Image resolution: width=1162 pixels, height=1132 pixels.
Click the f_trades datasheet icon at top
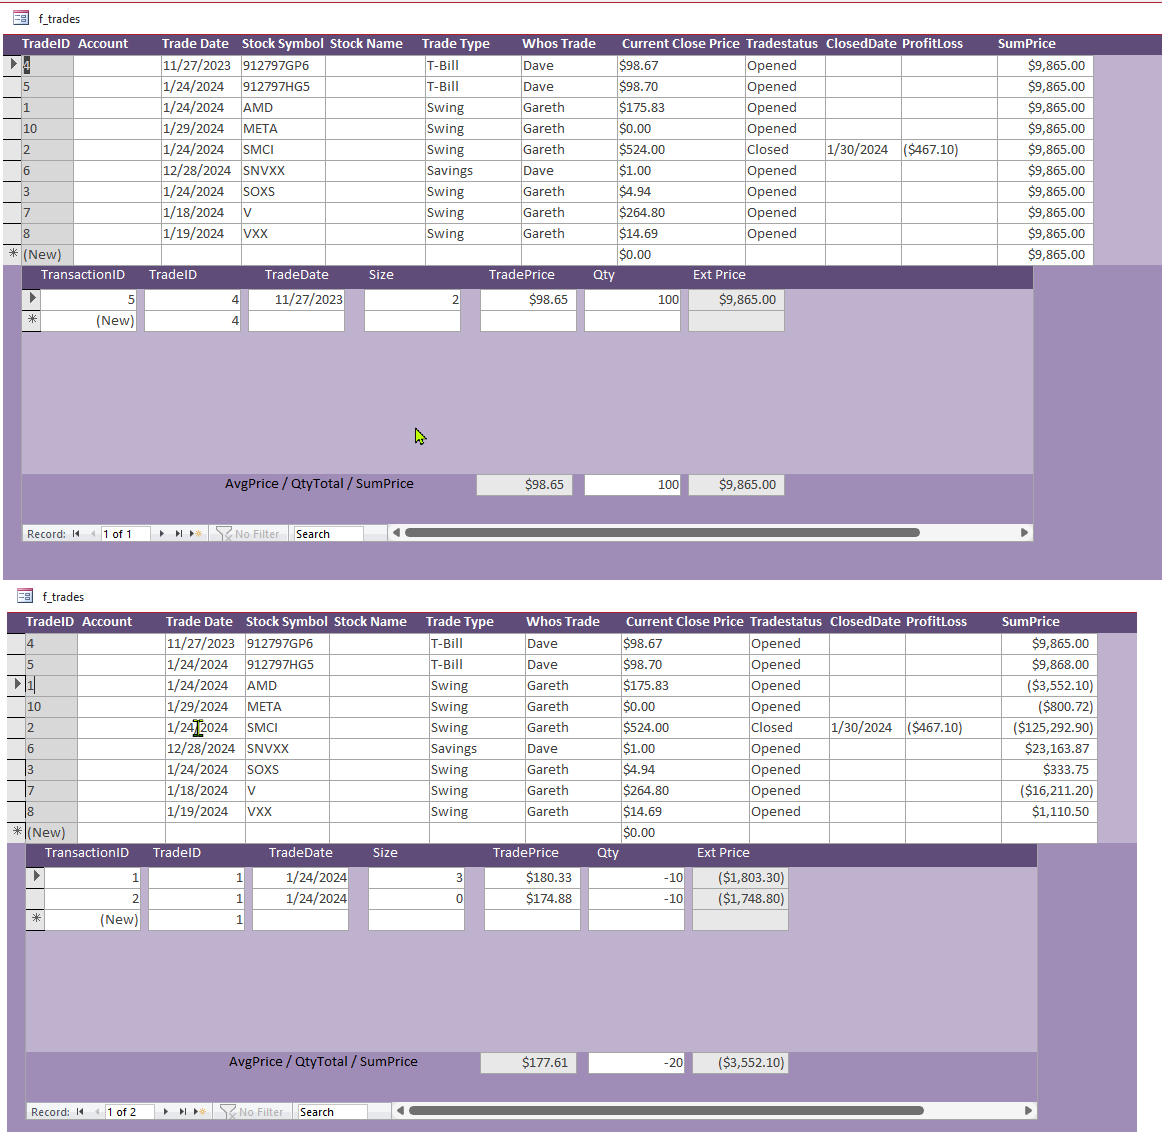[20, 18]
